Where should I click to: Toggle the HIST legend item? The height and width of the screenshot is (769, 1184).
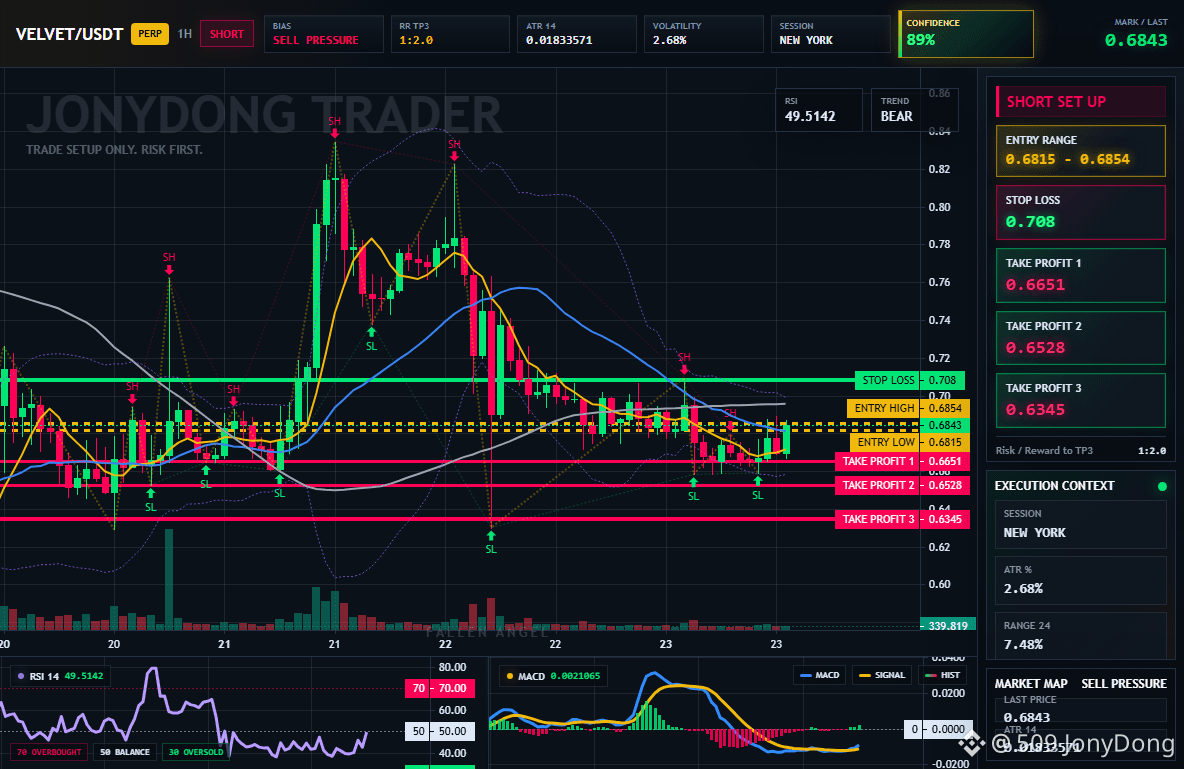[941, 675]
